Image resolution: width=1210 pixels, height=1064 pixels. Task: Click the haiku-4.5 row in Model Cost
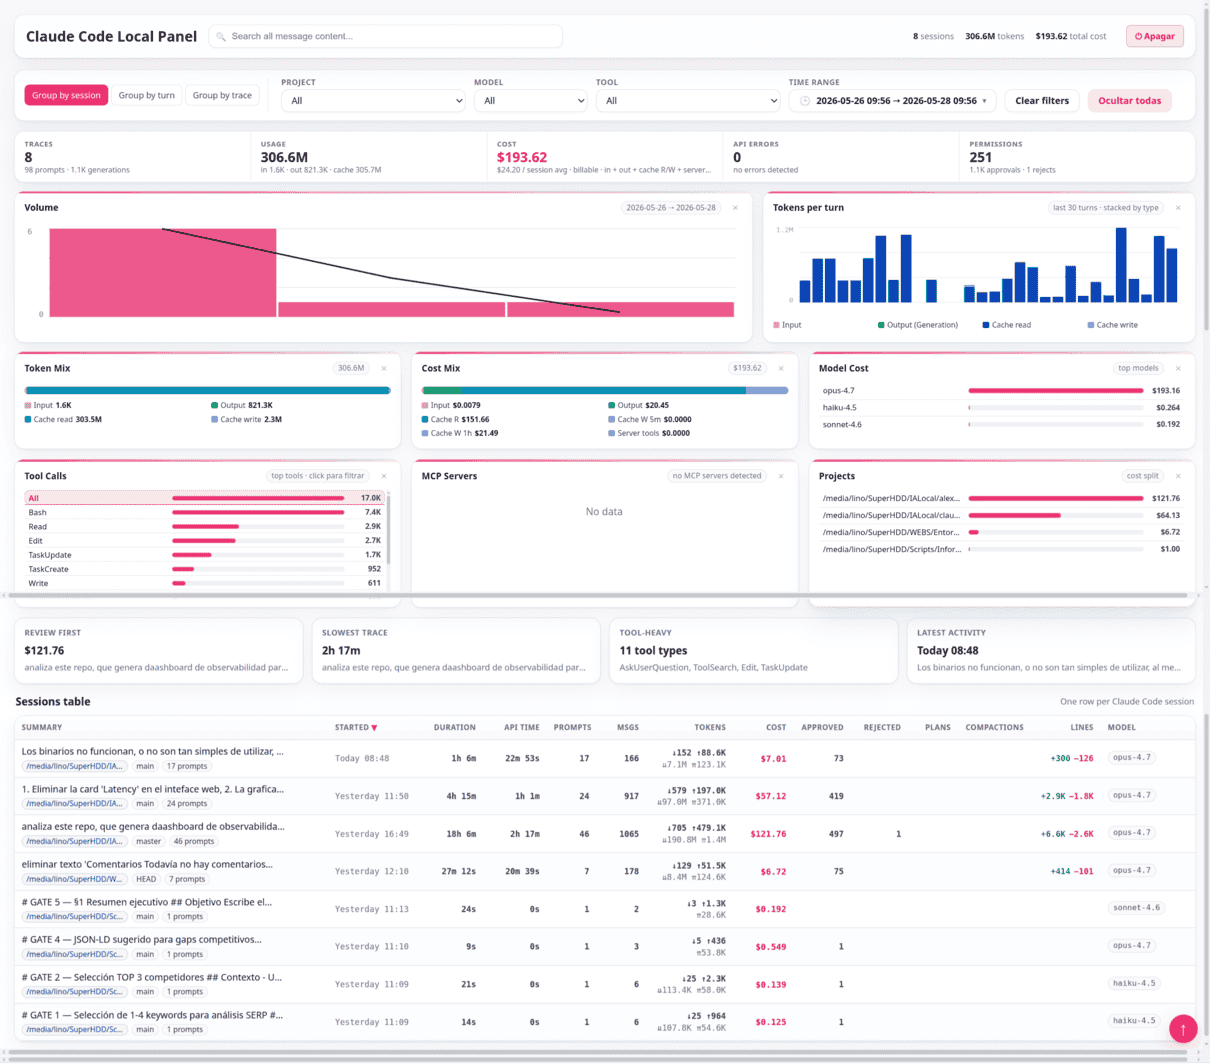point(1001,408)
